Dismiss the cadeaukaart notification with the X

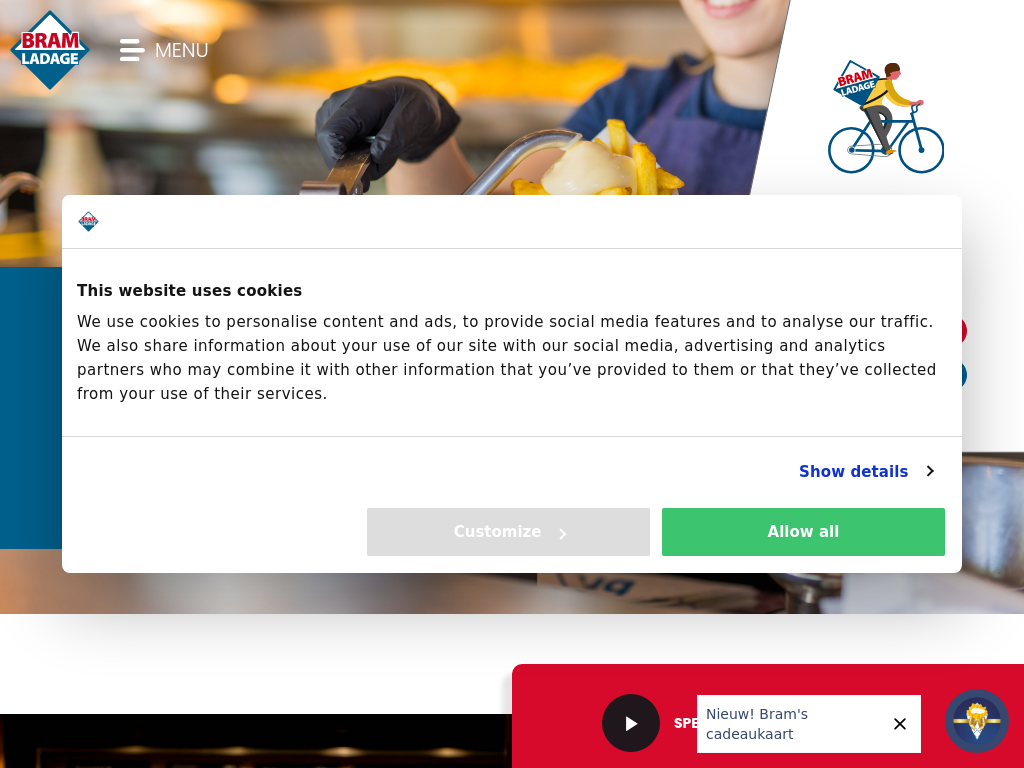tap(900, 724)
